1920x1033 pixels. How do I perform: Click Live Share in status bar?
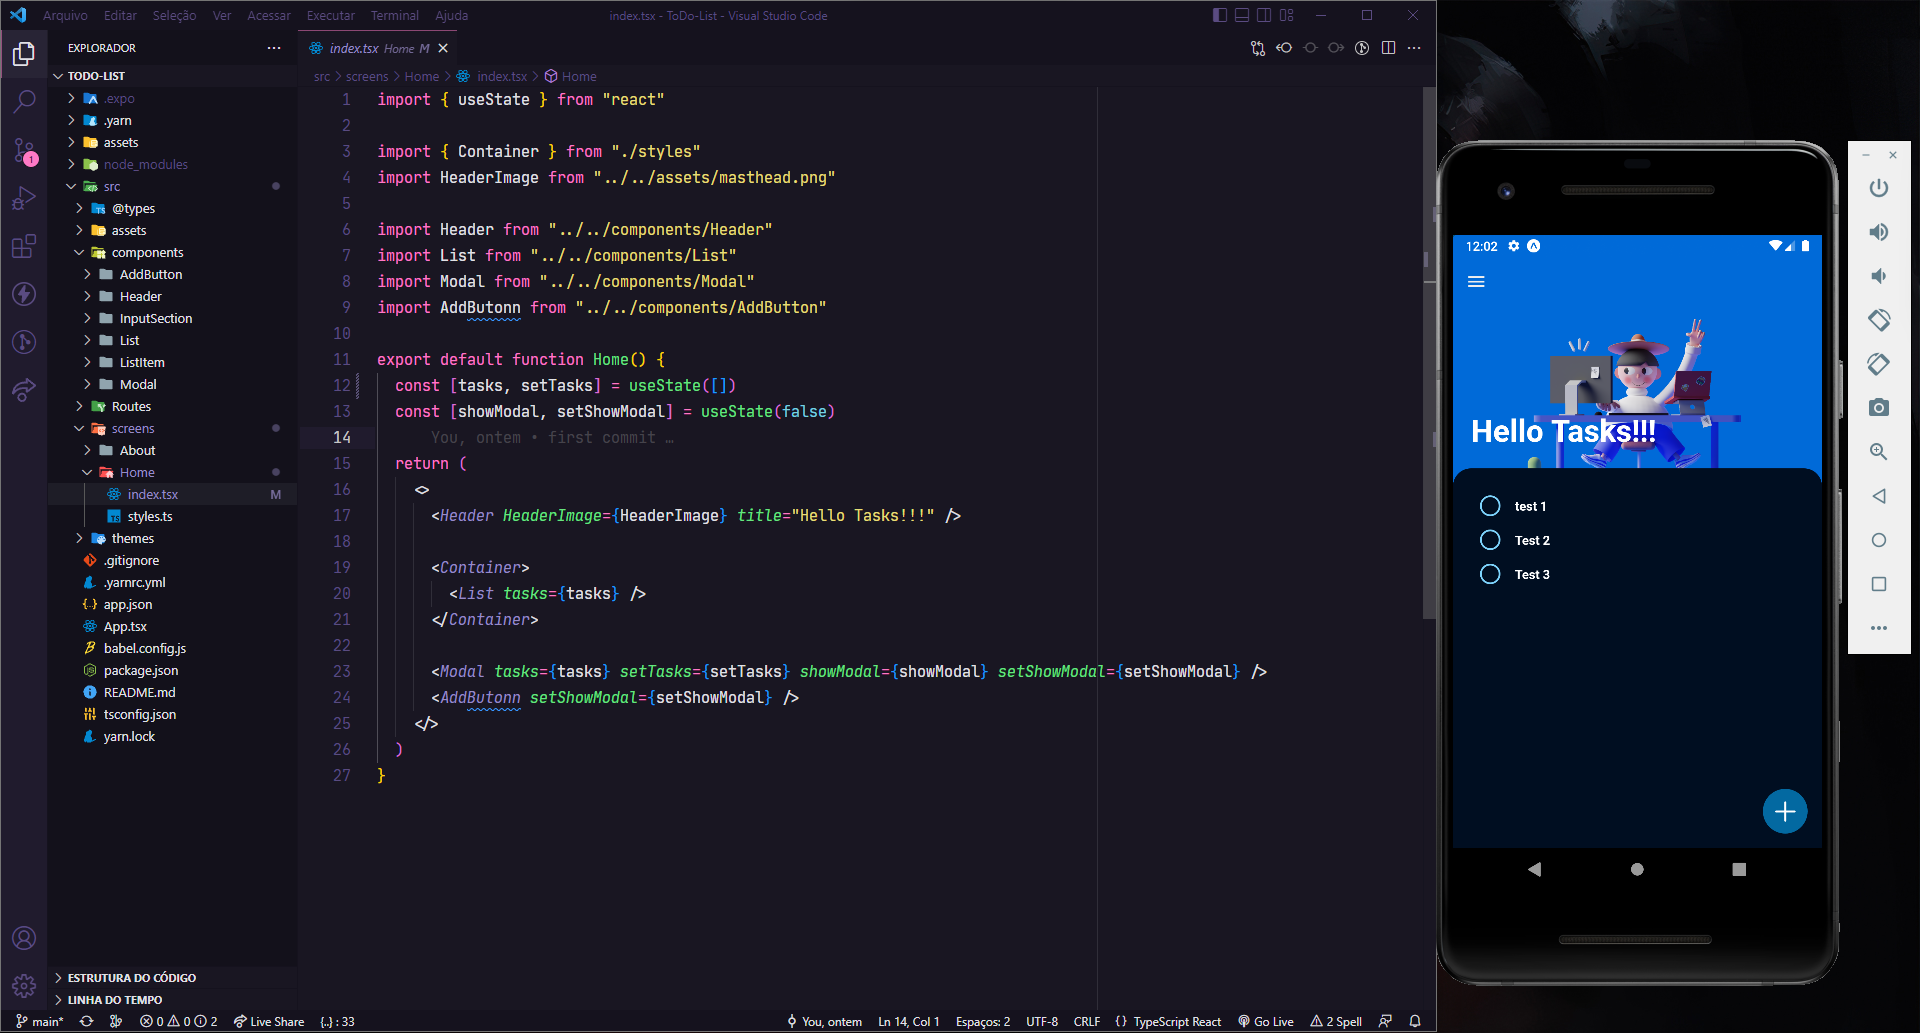coord(269,1021)
